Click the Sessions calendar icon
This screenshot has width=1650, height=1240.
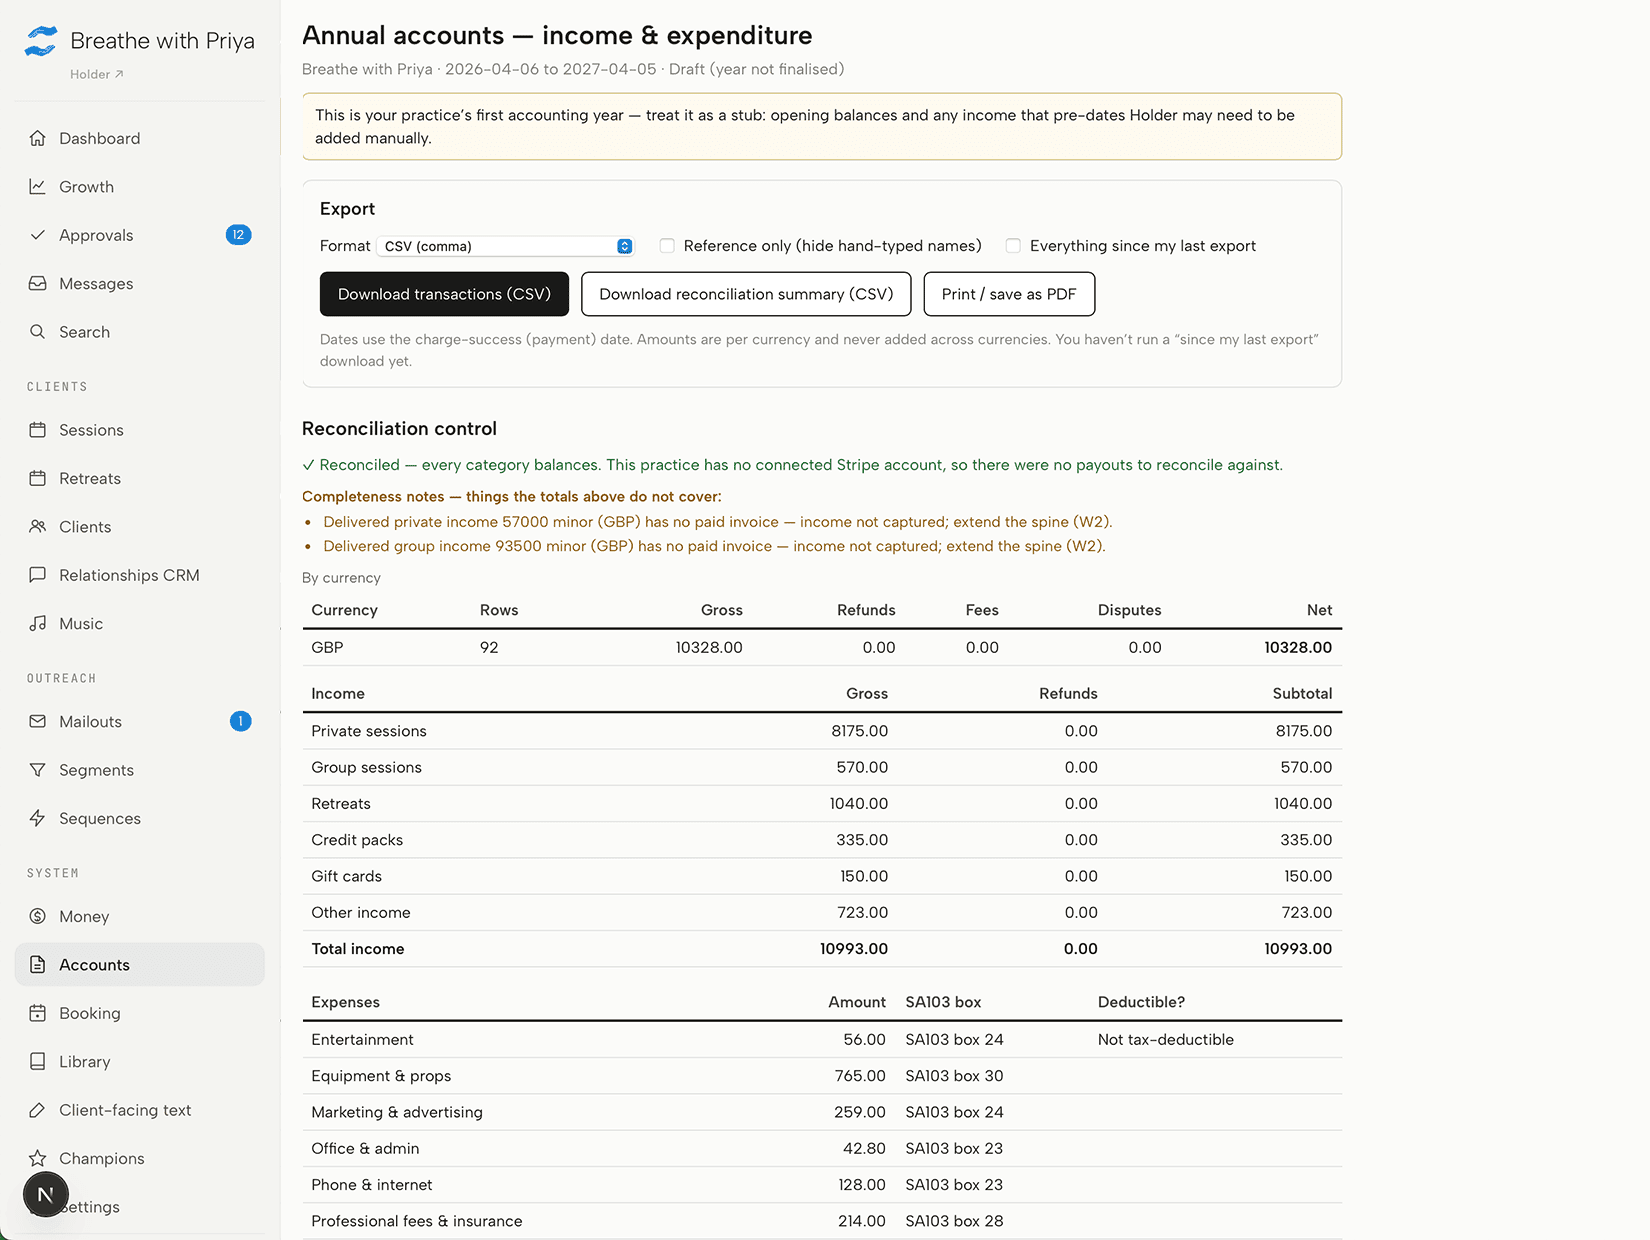38,430
